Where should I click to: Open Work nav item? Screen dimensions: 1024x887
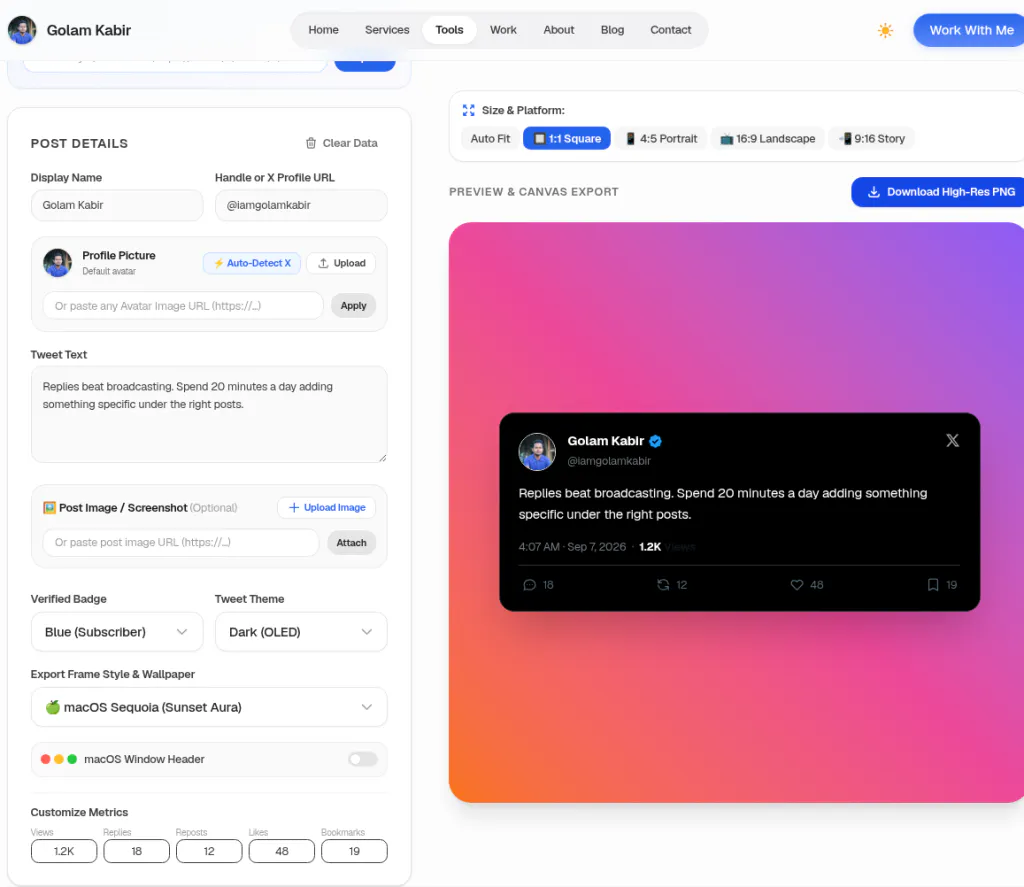click(x=503, y=30)
